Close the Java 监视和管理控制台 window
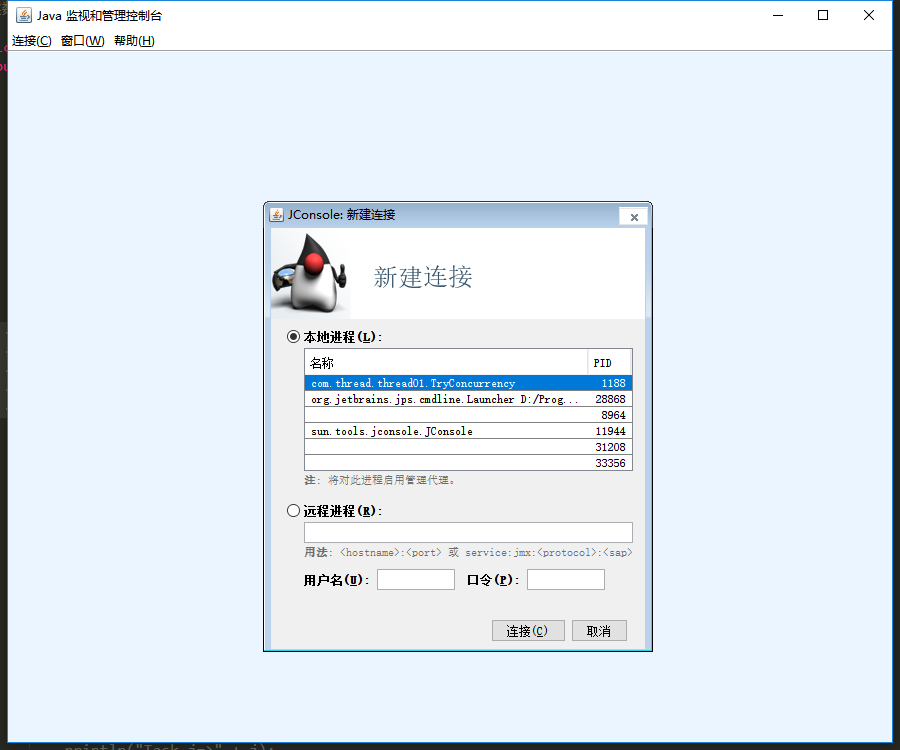This screenshot has height=750, width=900. pos(868,15)
